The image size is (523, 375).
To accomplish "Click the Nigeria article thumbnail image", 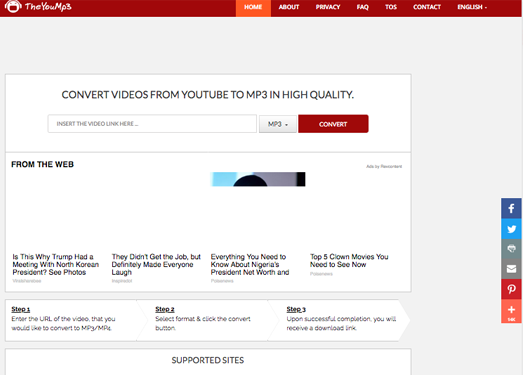I will (258, 179).
